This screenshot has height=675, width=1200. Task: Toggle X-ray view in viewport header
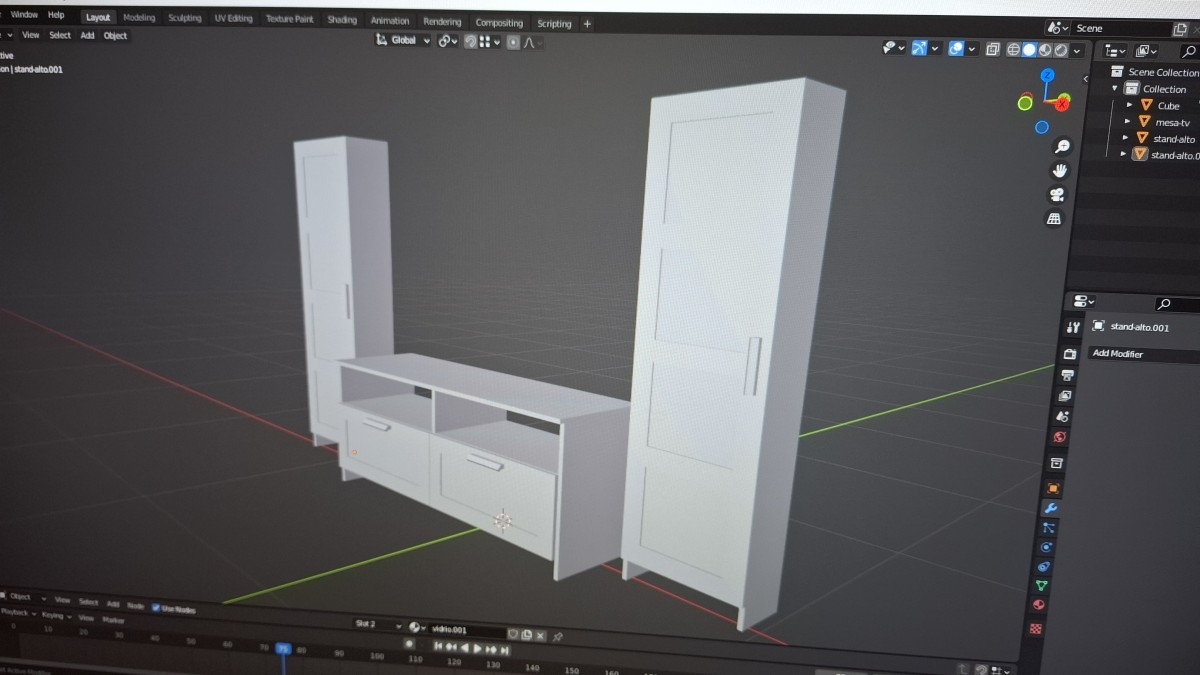992,49
